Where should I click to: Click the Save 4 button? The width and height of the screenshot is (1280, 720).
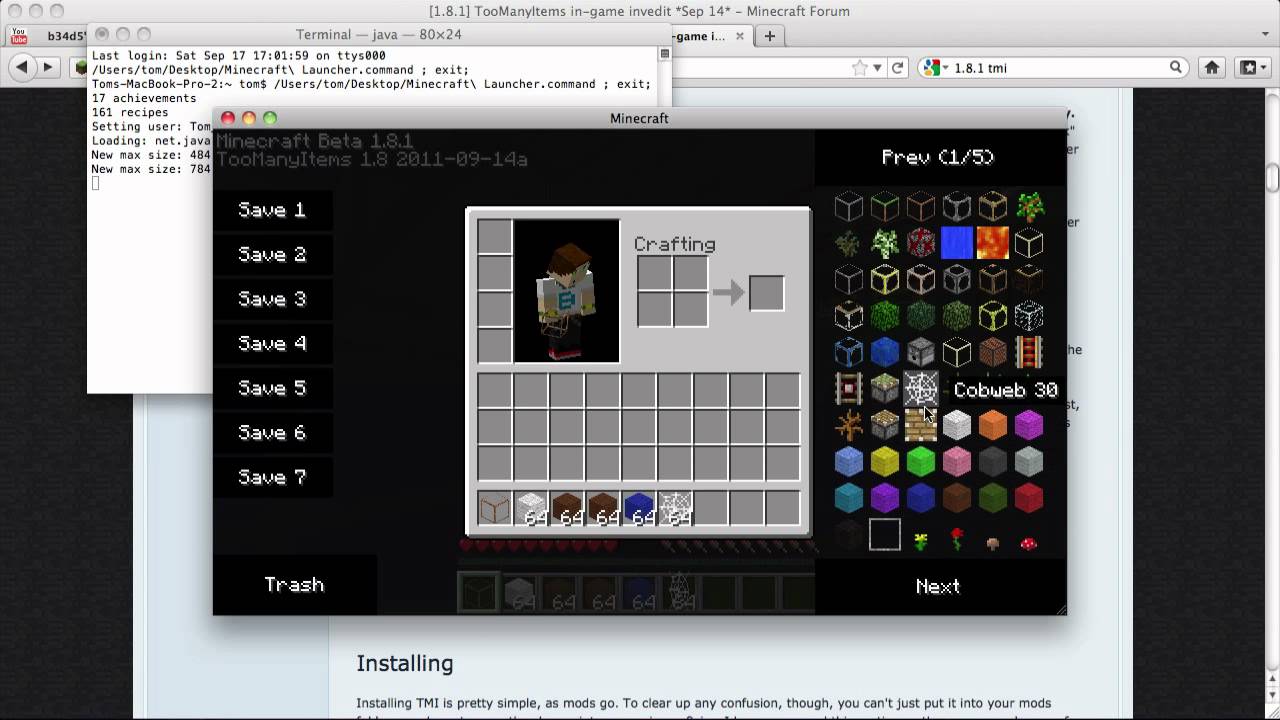[272, 344]
